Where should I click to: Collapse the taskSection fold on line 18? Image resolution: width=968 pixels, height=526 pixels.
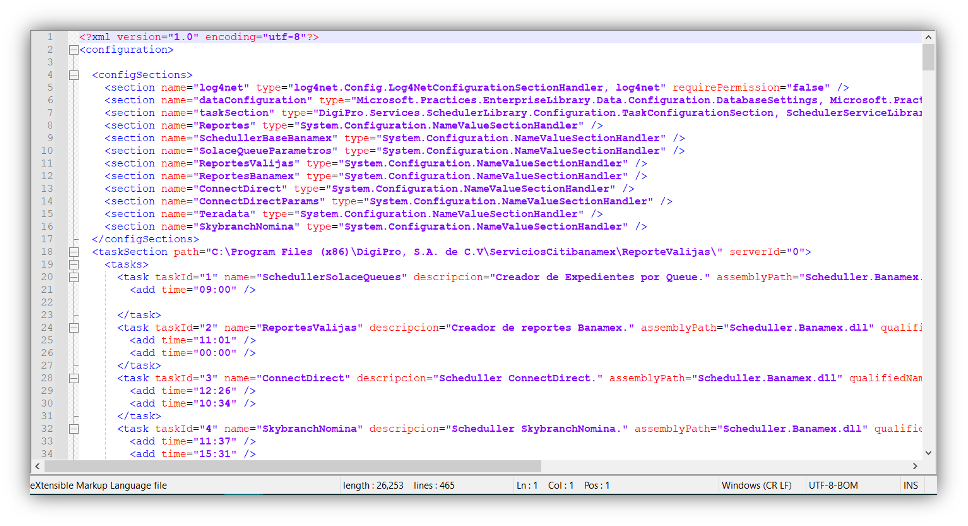click(73, 252)
